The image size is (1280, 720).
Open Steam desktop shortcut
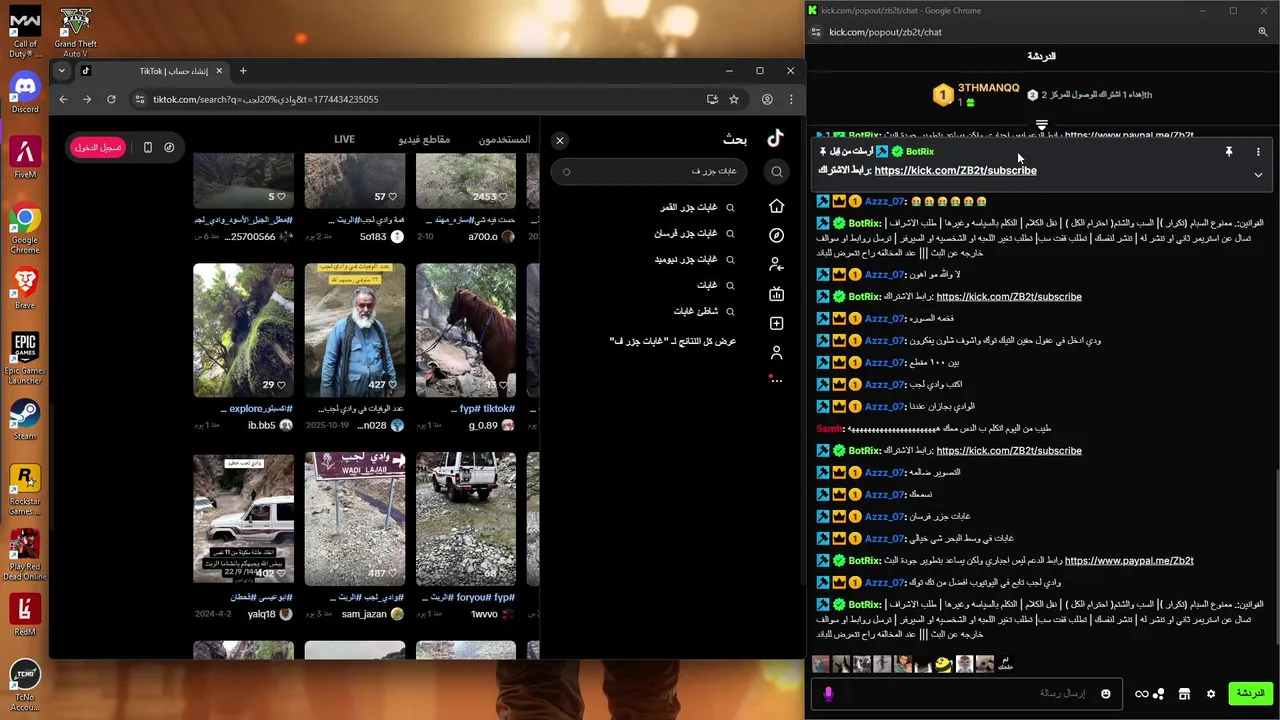tap(25, 420)
